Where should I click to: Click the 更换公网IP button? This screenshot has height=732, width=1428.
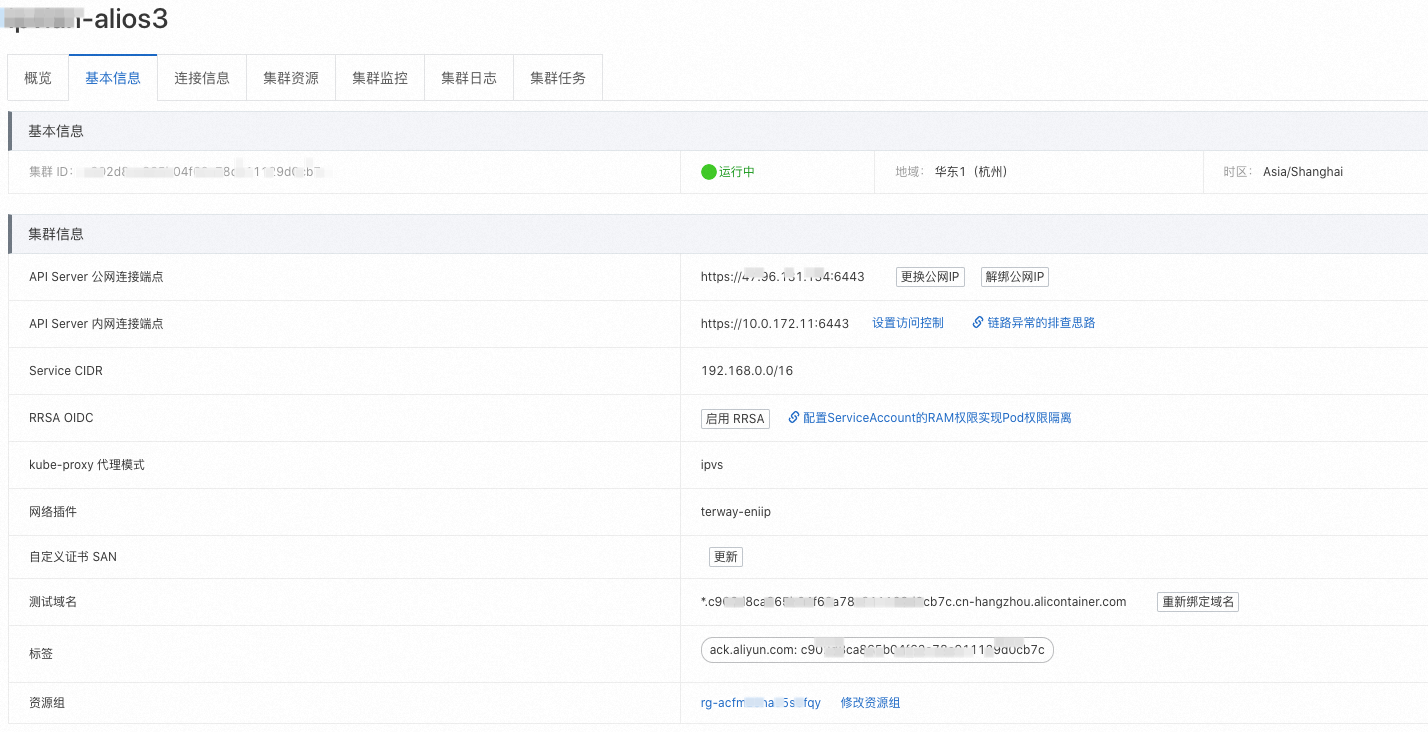click(930, 277)
